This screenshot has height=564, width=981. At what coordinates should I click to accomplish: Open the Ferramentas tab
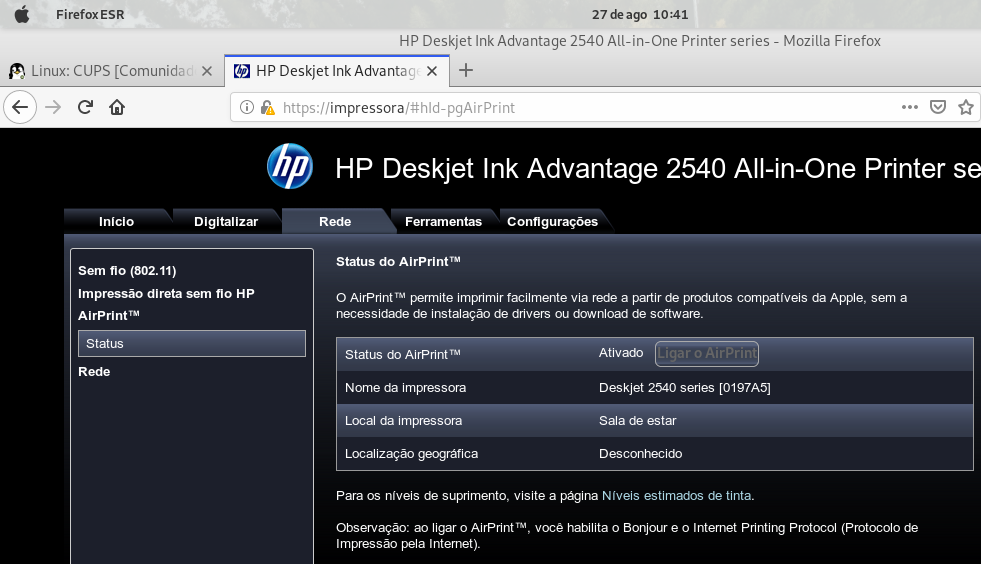click(444, 222)
